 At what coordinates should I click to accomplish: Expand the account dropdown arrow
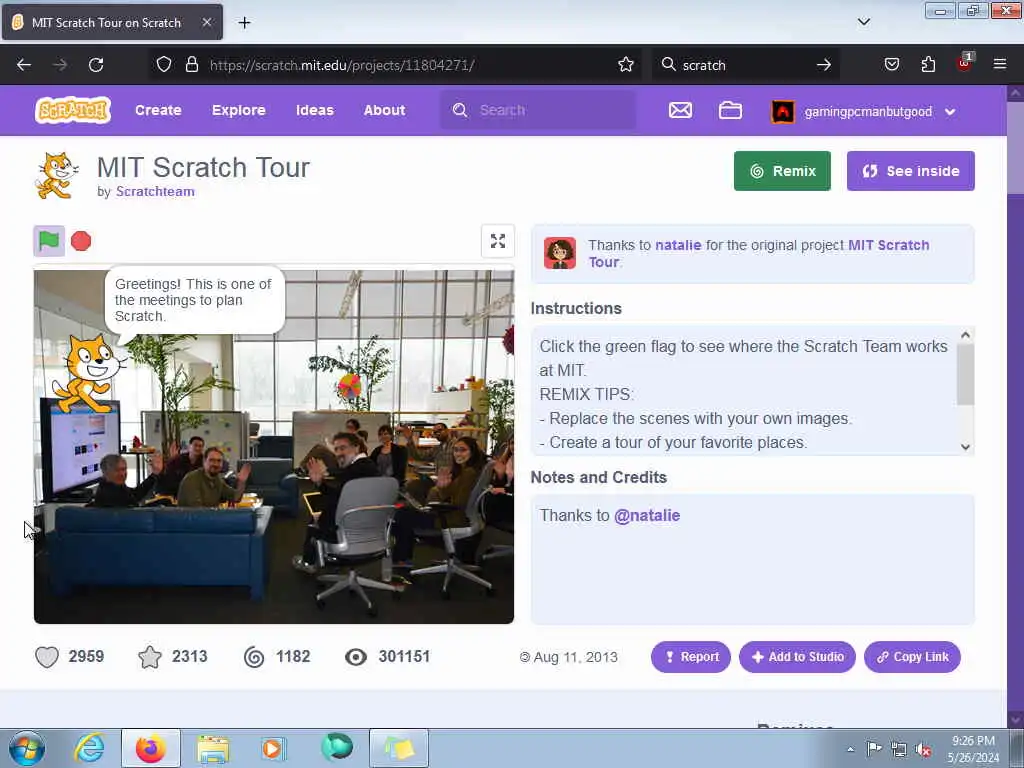950,112
